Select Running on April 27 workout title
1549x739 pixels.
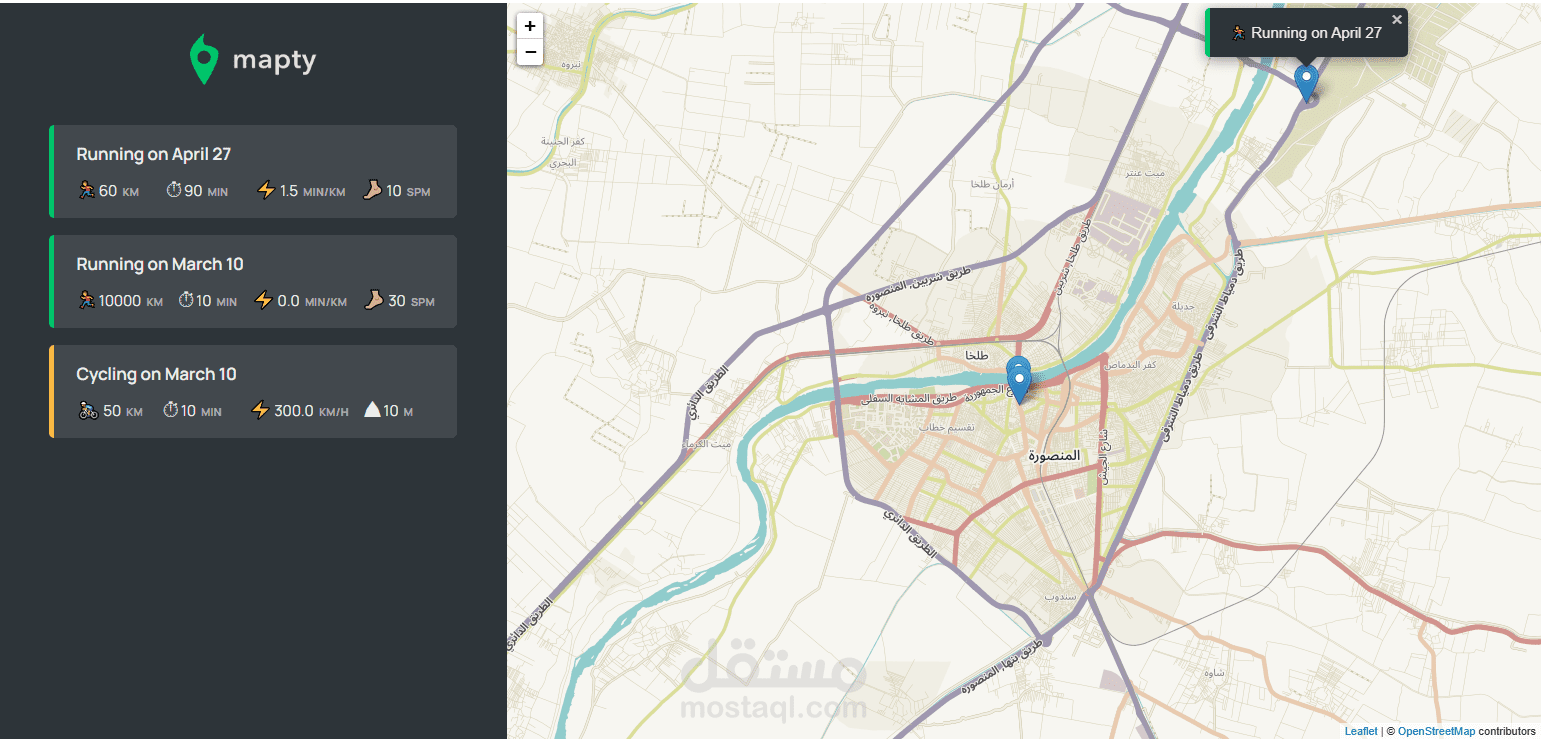pyautogui.click(x=154, y=154)
